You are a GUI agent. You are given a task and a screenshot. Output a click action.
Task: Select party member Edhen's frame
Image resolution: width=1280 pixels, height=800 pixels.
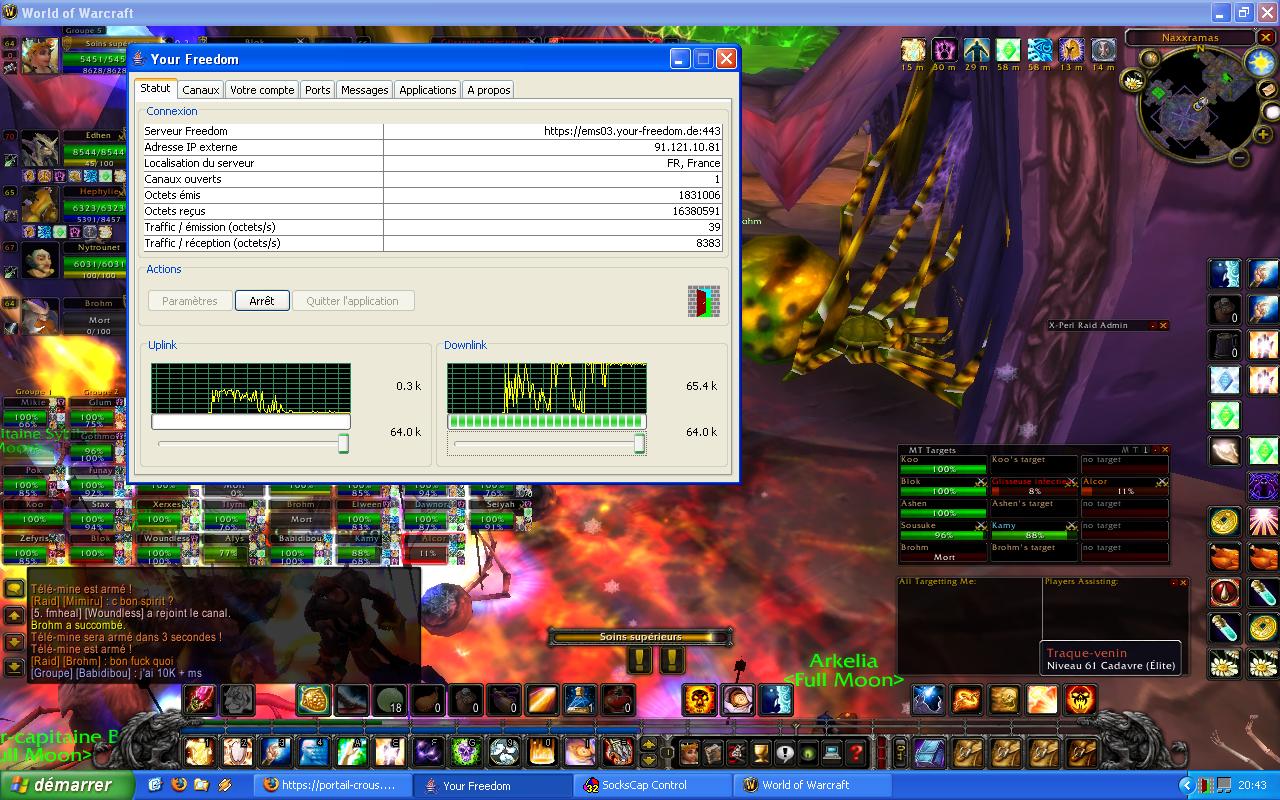coord(75,149)
